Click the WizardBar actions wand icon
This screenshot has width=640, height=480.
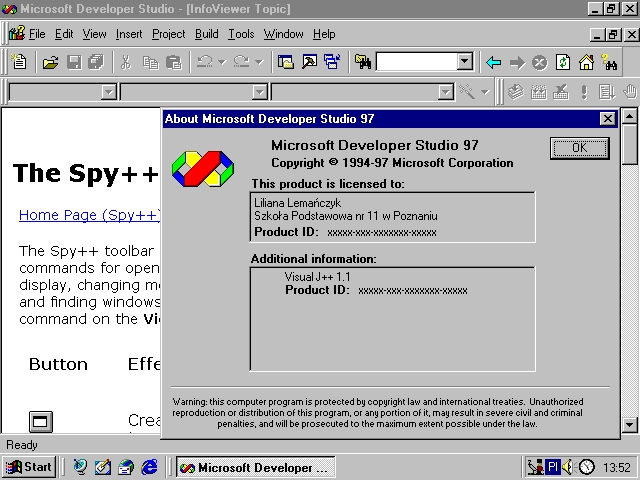pos(467,92)
